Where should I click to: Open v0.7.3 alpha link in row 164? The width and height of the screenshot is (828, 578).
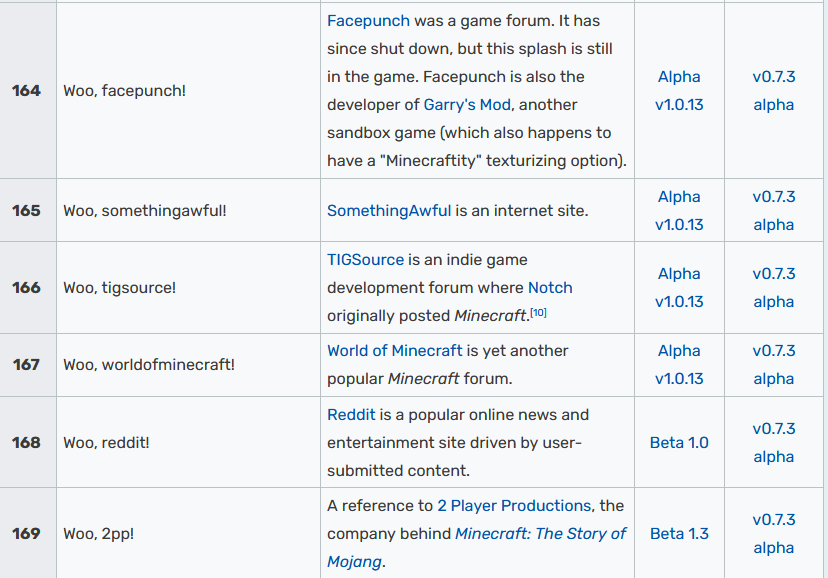(x=774, y=91)
